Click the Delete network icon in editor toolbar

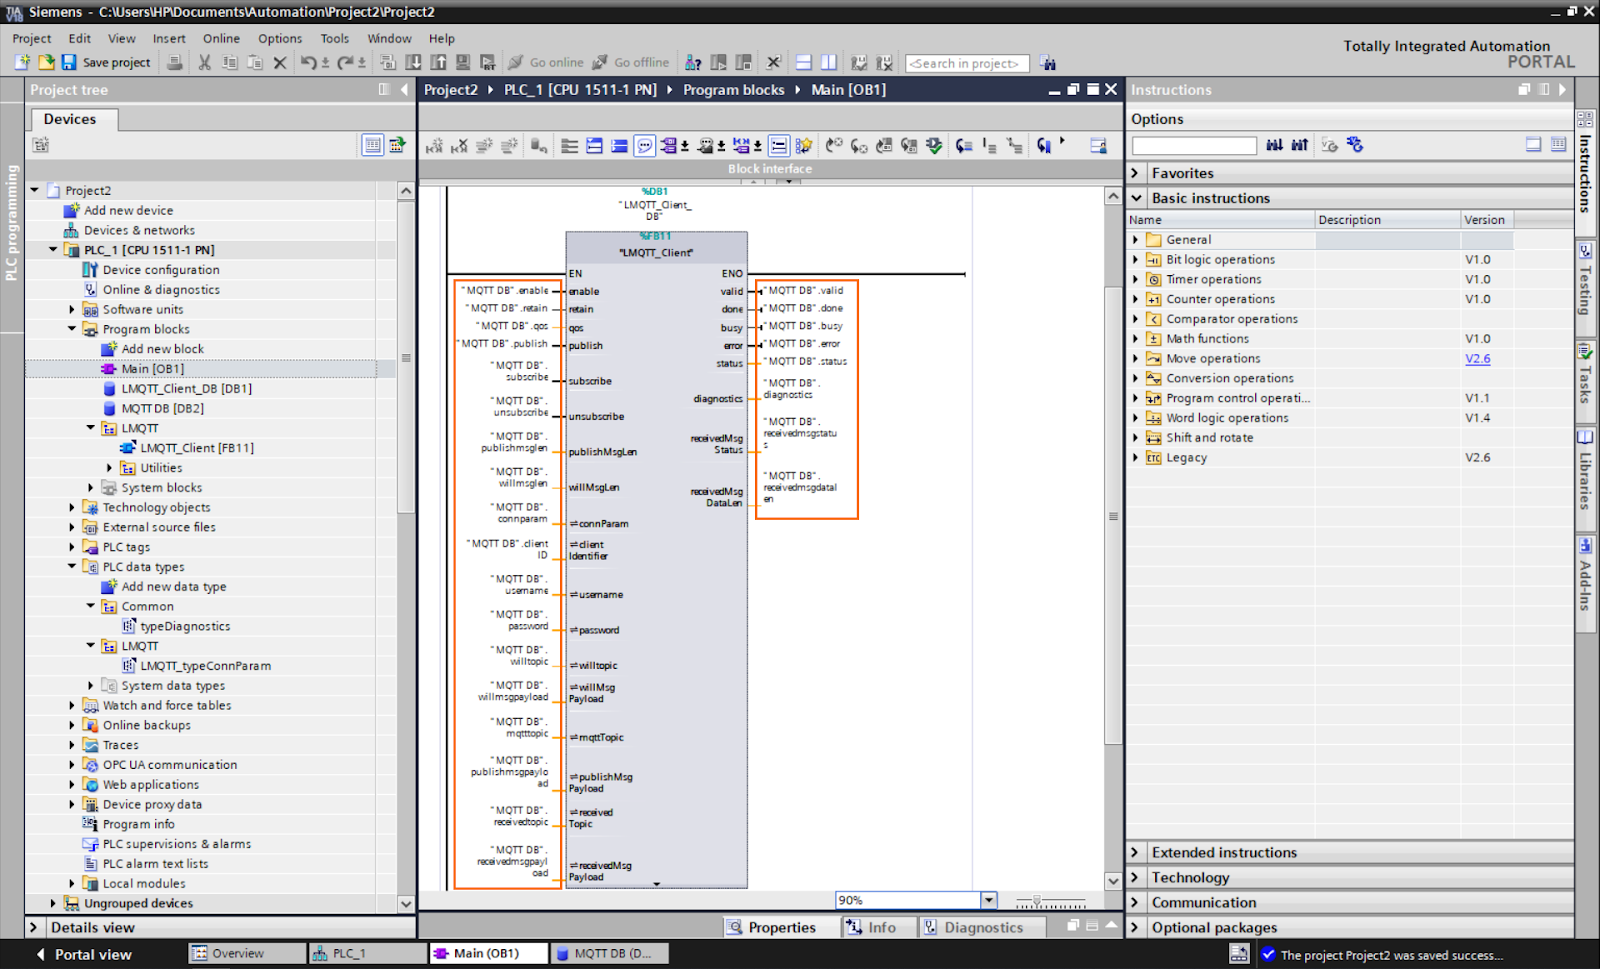[x=459, y=146]
